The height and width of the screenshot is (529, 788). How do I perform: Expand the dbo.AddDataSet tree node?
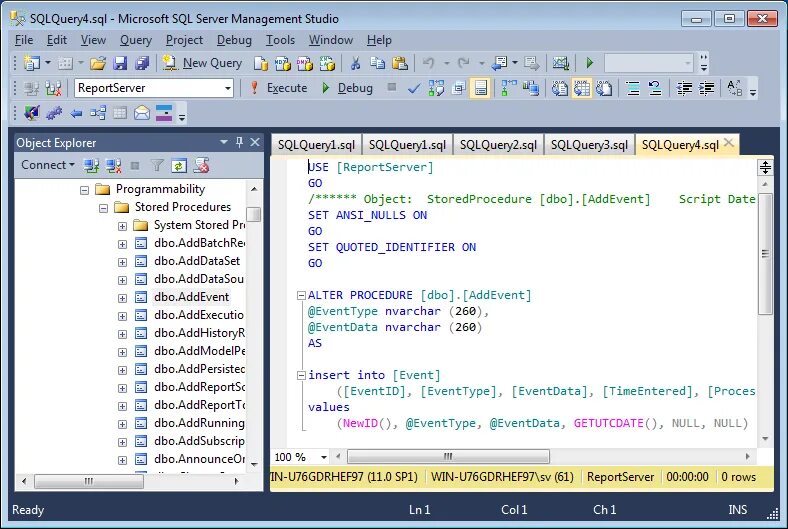coord(122,262)
